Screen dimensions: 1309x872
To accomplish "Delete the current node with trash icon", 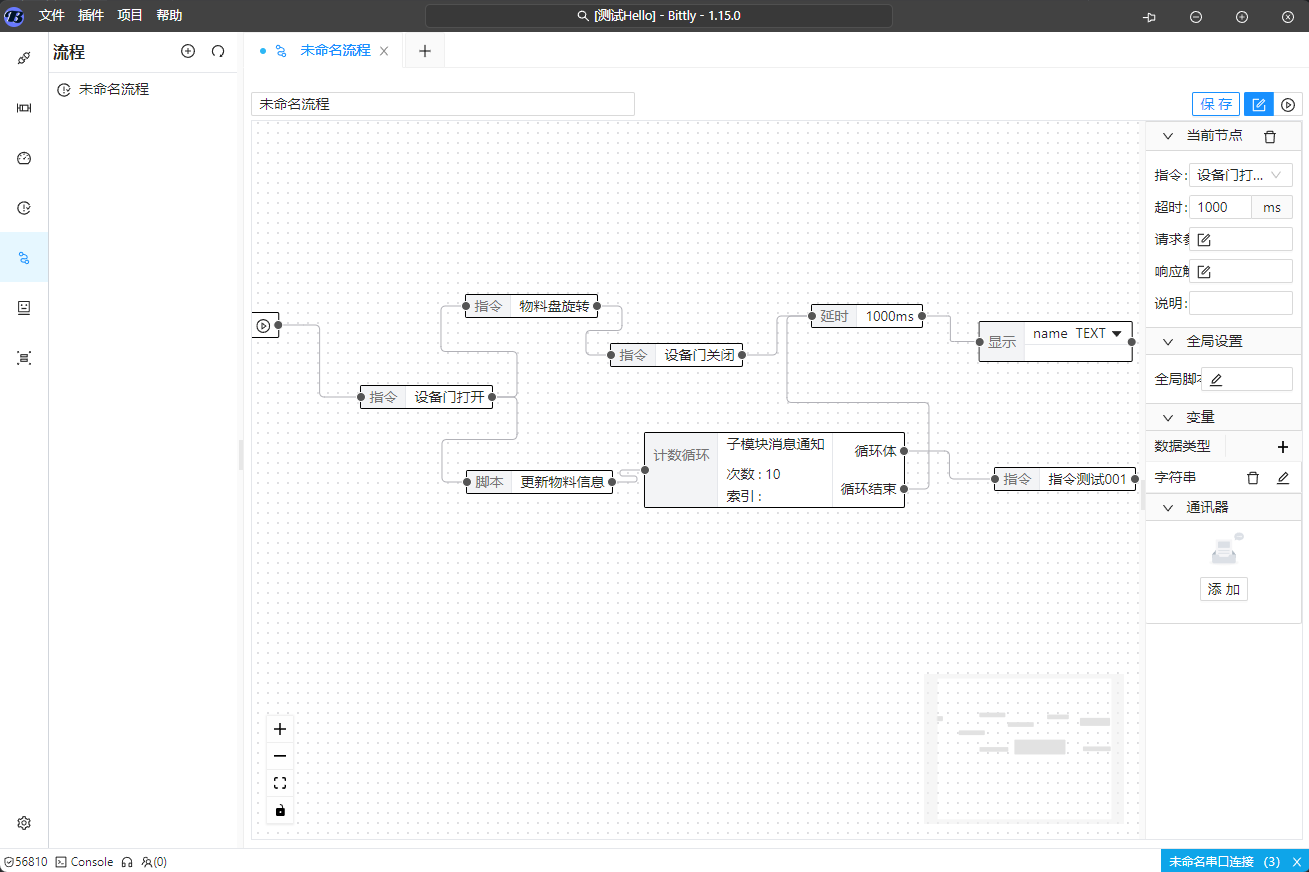I will click(x=1270, y=136).
